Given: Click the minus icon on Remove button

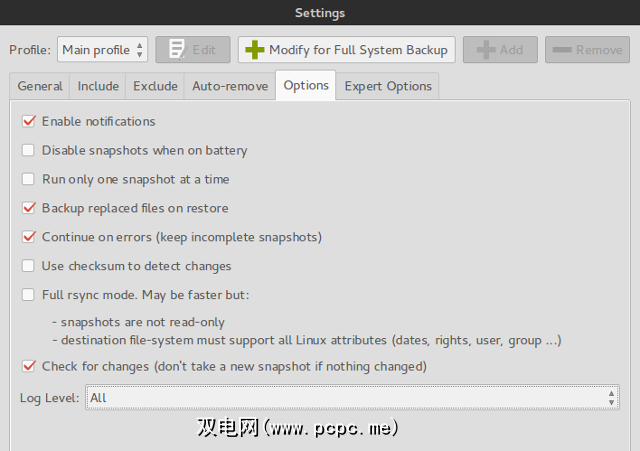Looking at the screenshot, I should click(561, 50).
